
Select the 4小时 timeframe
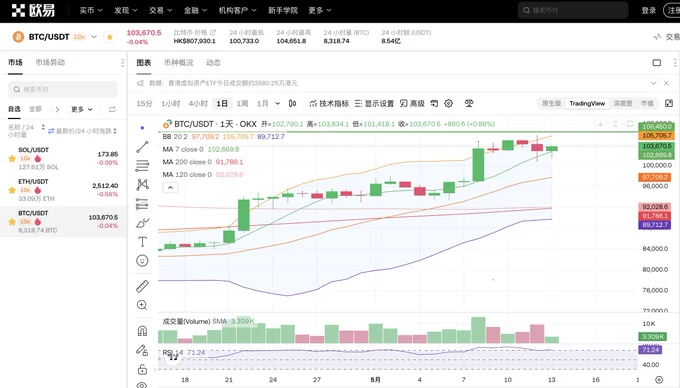pos(198,103)
